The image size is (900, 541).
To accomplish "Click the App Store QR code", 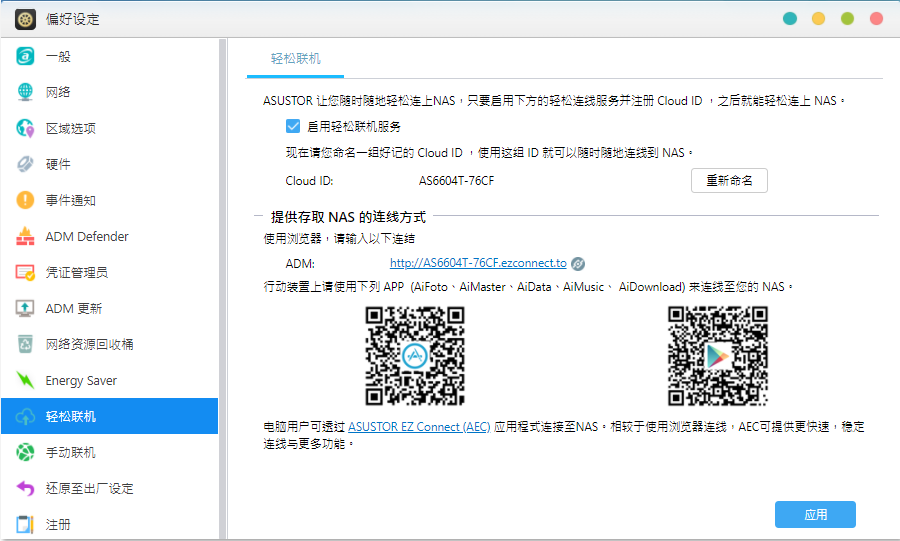I will pyautogui.click(x=415, y=356).
